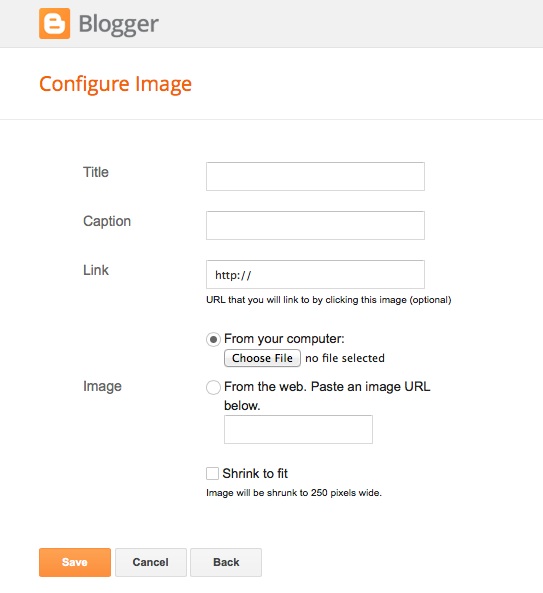Click the From your computer label text
Image resolution: width=543 pixels, height=593 pixels.
284,339
